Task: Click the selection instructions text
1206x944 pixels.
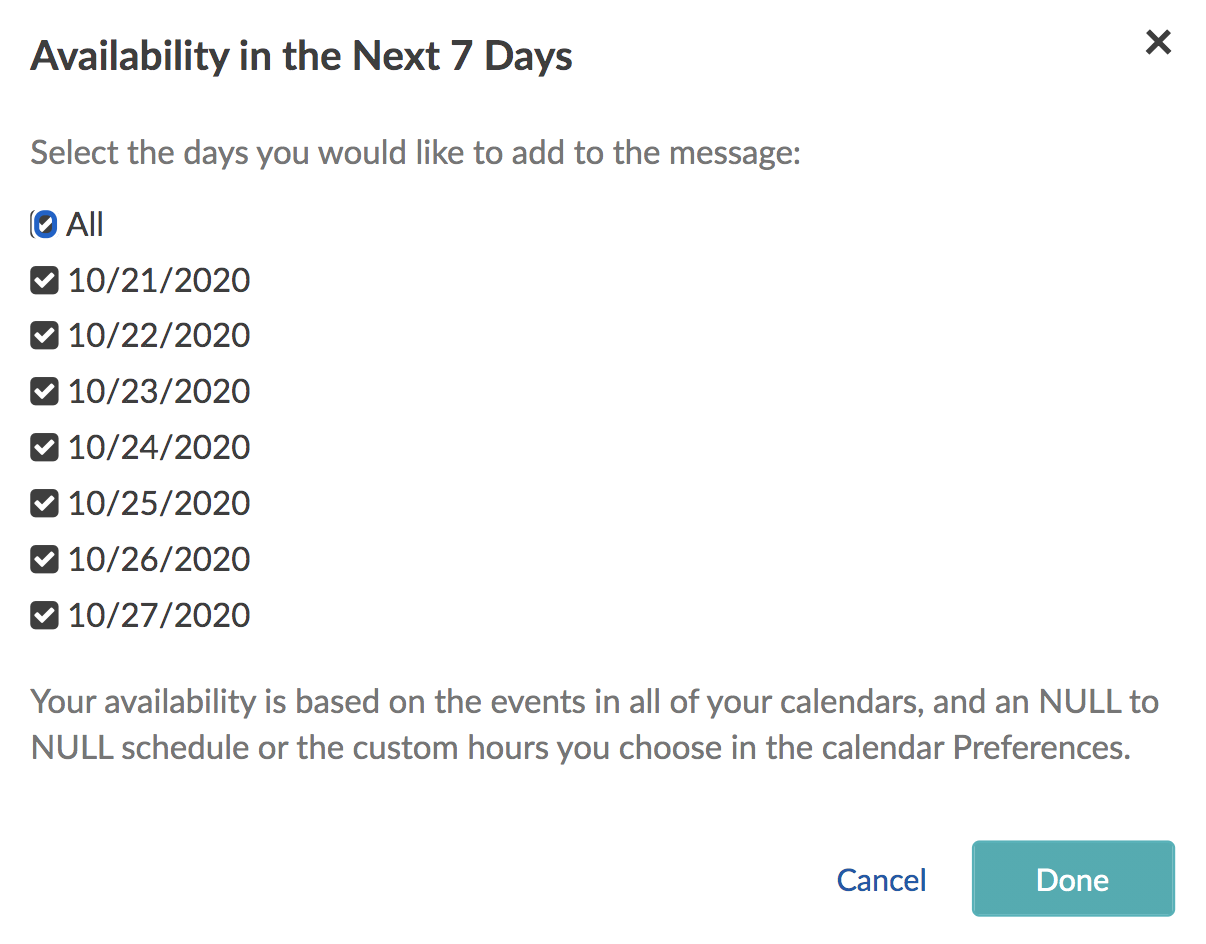Action: (417, 152)
